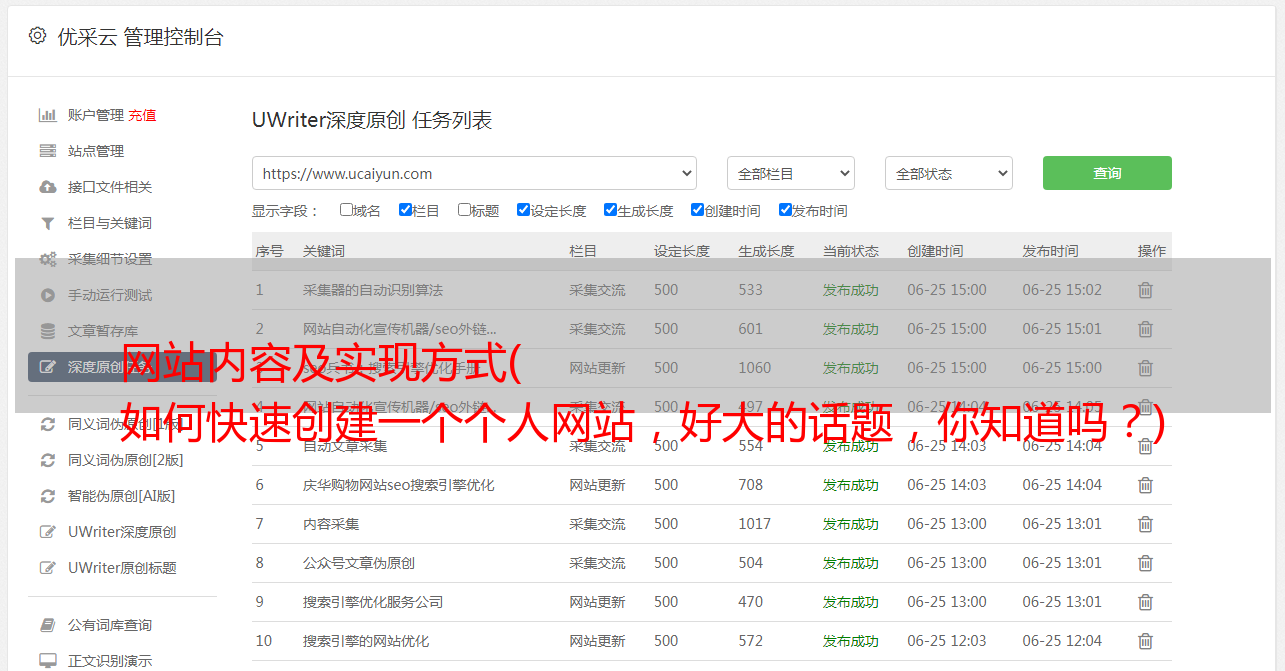Viewport: 1285px width, 671px height.
Task: Click the keyword 搜索引擎优化服务公司
Action: click(373, 602)
